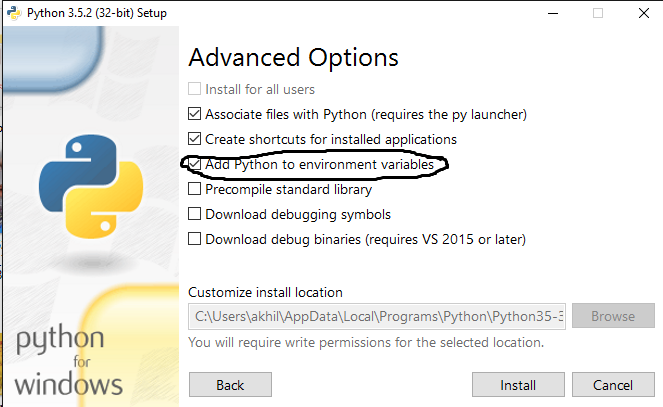
Task: Cancel the Python setup
Action: point(612,385)
